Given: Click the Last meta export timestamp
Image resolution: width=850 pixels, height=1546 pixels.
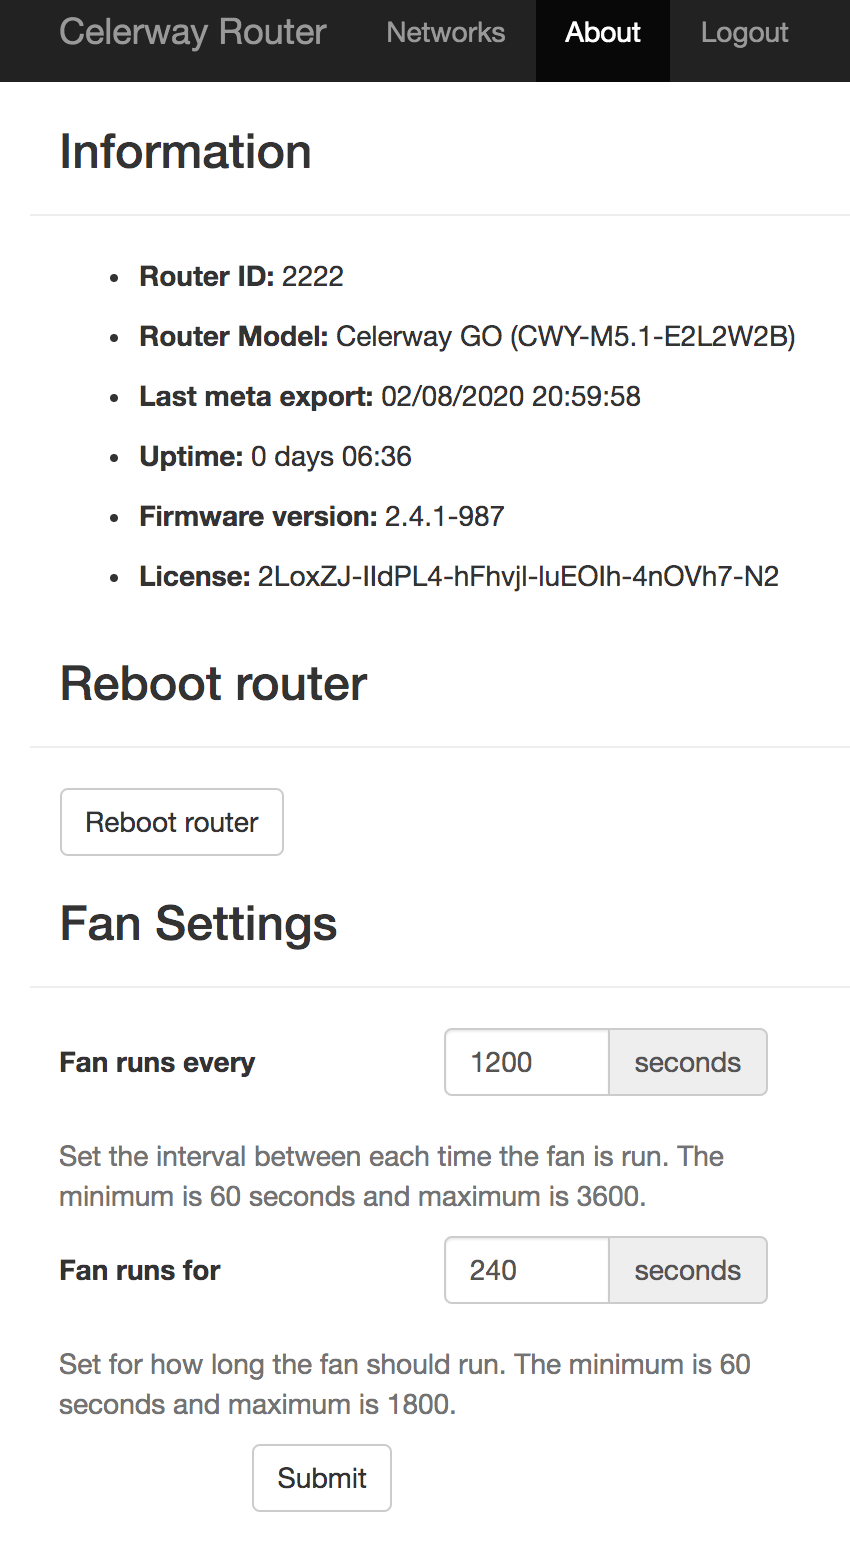Looking at the screenshot, I should click(390, 396).
